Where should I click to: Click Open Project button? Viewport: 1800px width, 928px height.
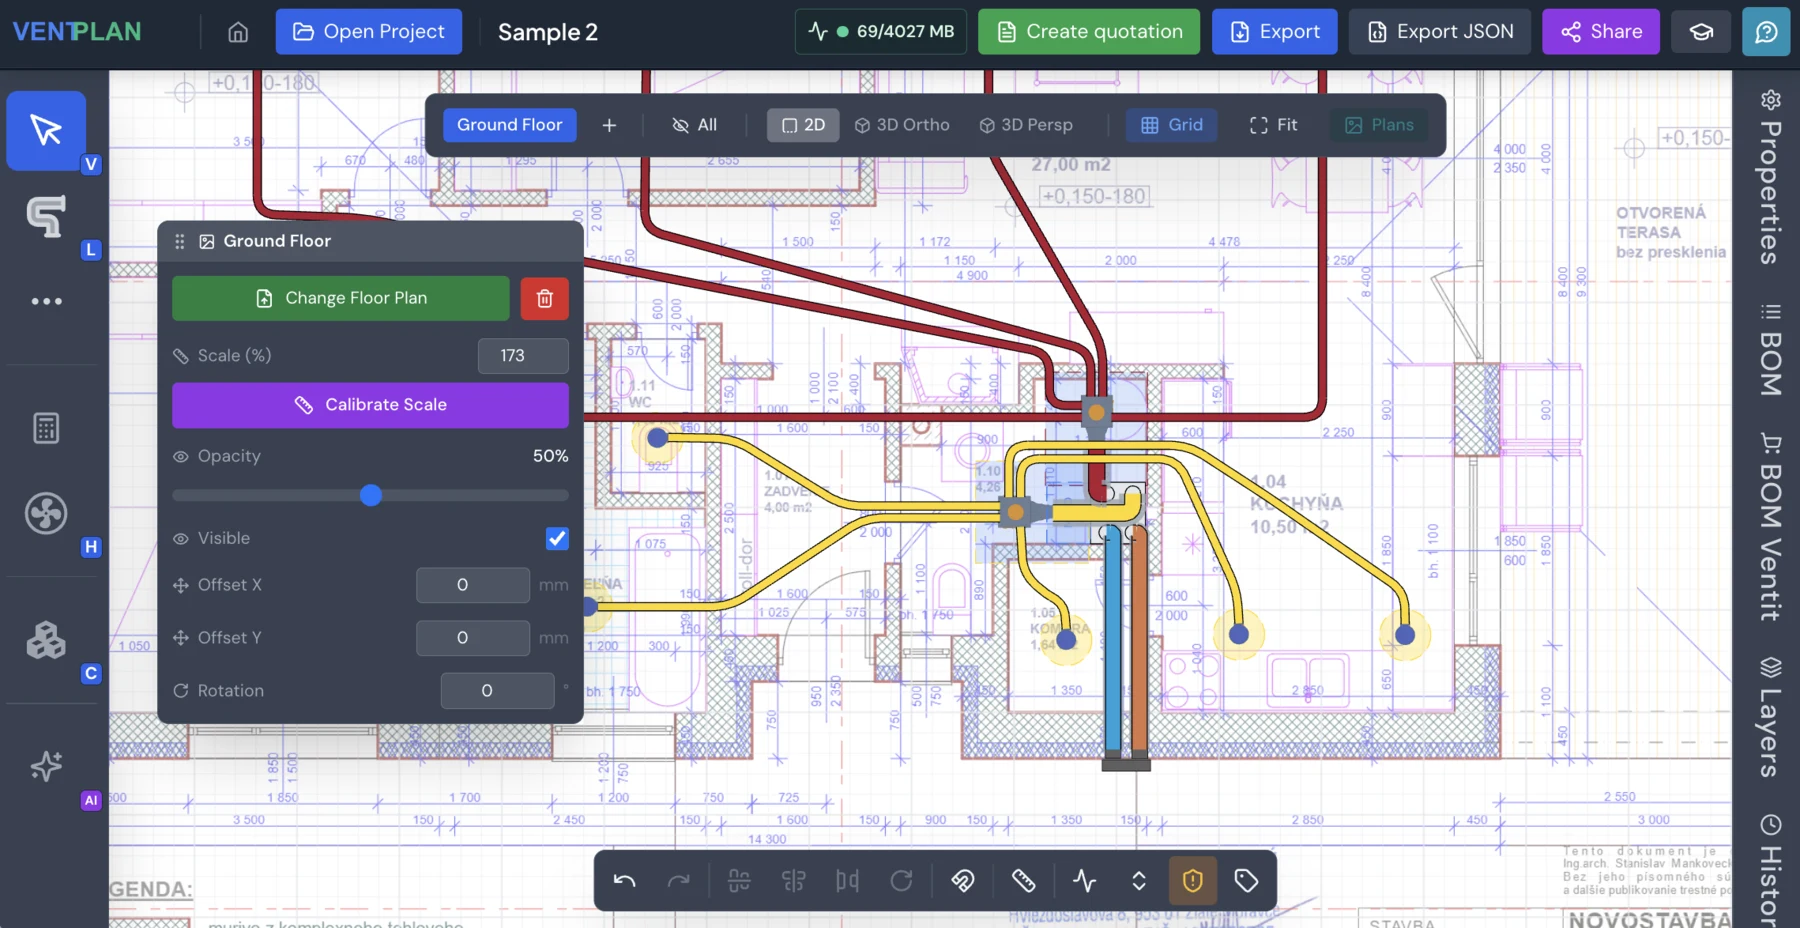point(369,32)
